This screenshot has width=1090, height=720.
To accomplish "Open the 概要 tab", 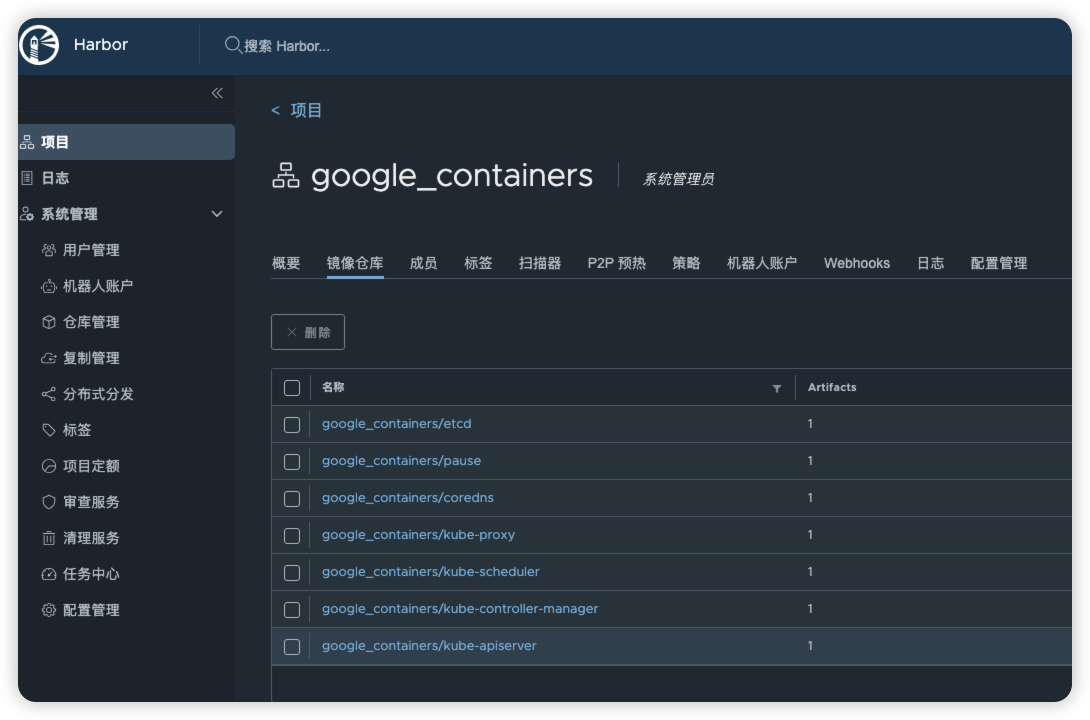I will coord(286,263).
